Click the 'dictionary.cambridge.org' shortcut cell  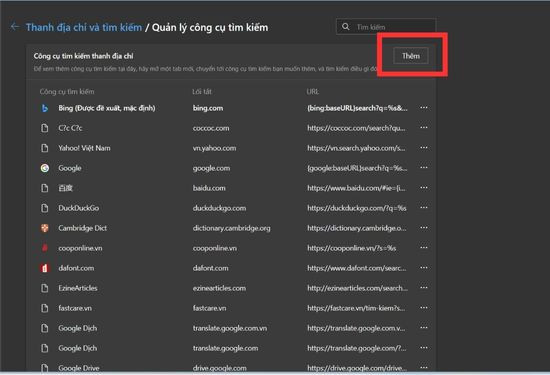point(232,228)
